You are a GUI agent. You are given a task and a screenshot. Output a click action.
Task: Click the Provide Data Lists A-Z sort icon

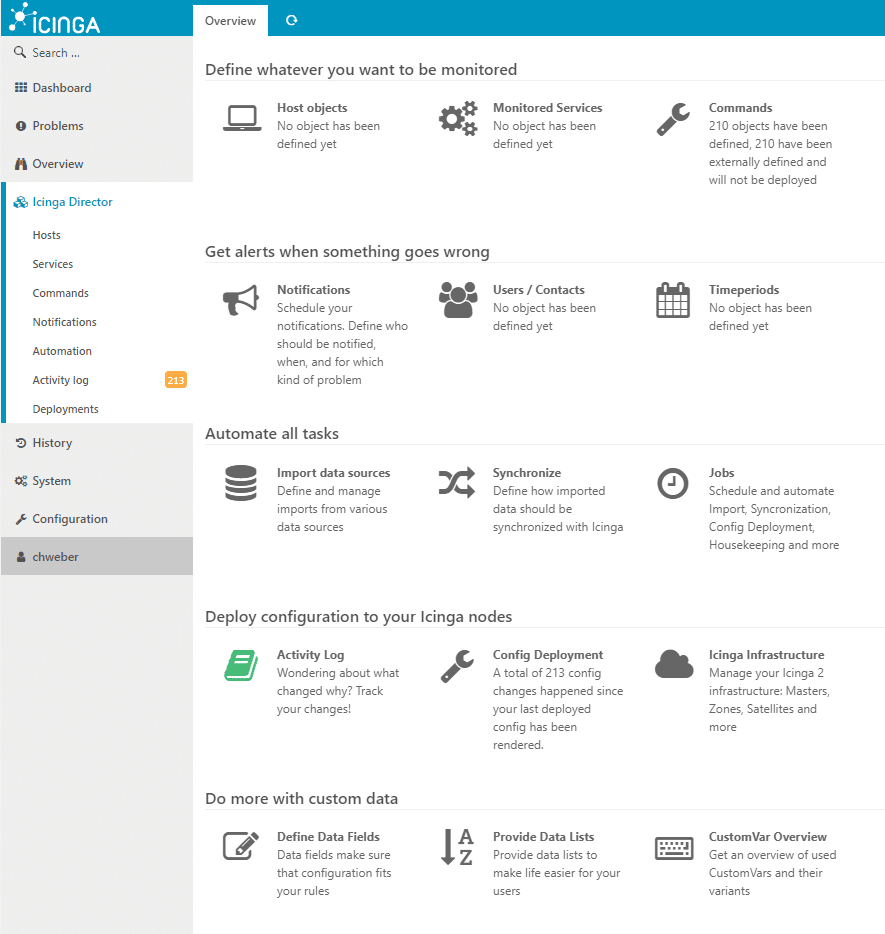coord(457,846)
